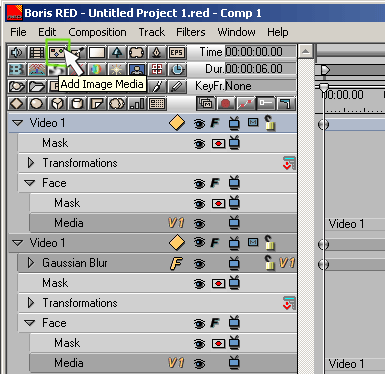Open the Composition menu

[x=97, y=32]
